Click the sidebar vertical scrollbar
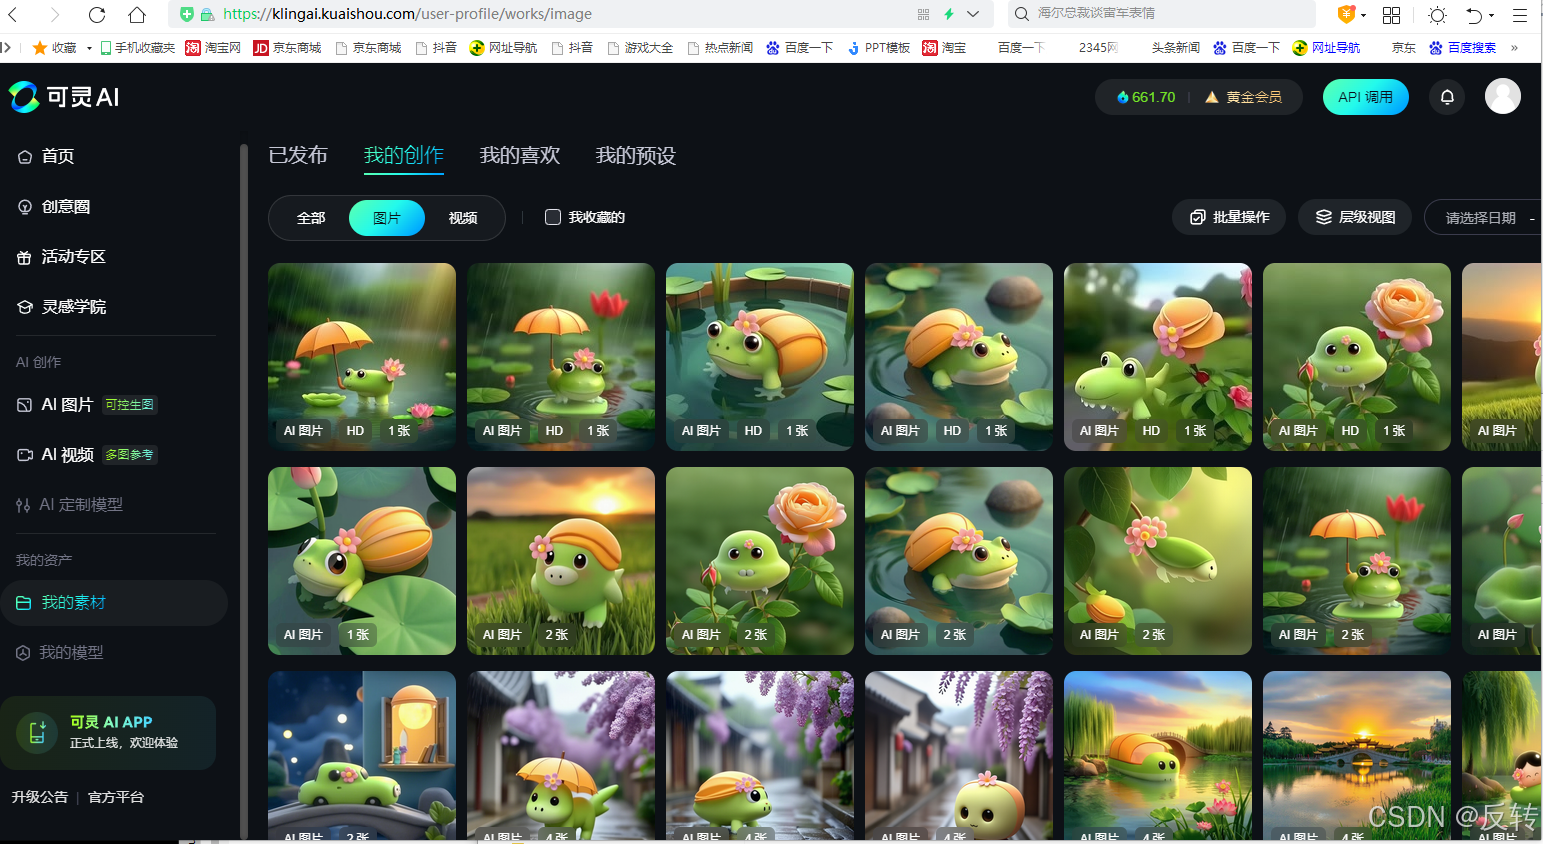This screenshot has height=844, width=1543. (x=243, y=490)
